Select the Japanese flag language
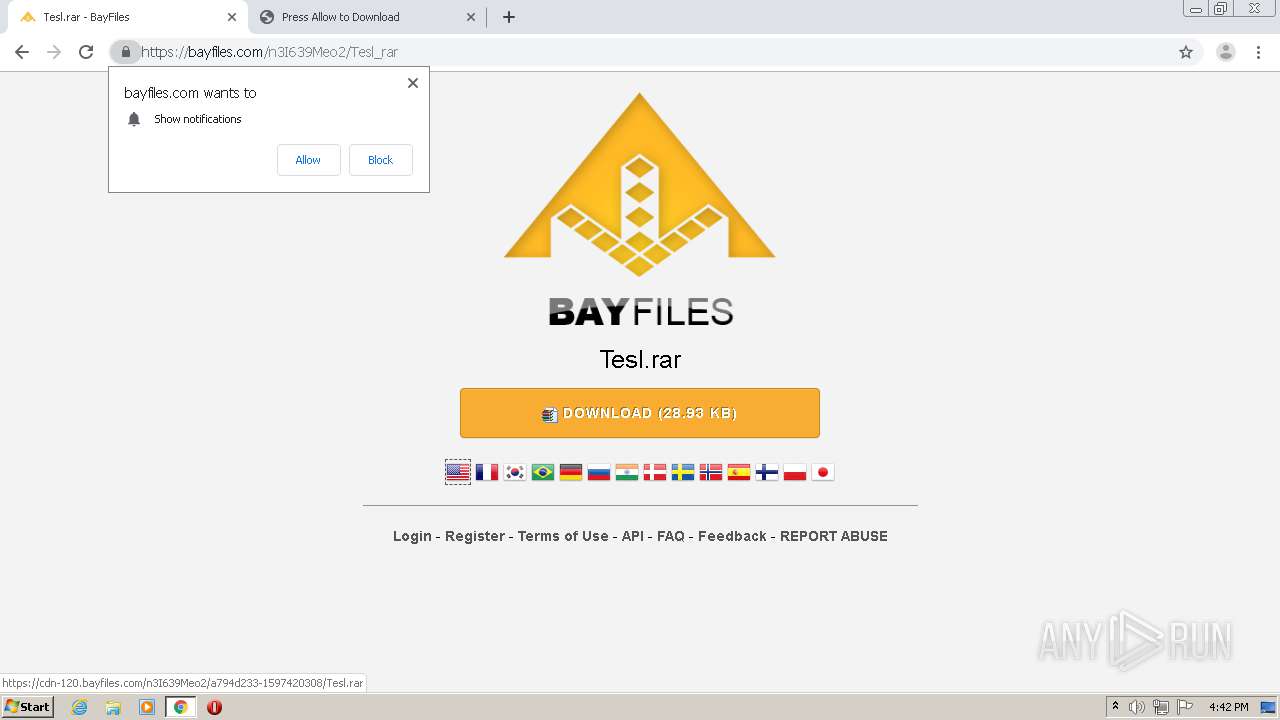The image size is (1280, 720). point(823,472)
